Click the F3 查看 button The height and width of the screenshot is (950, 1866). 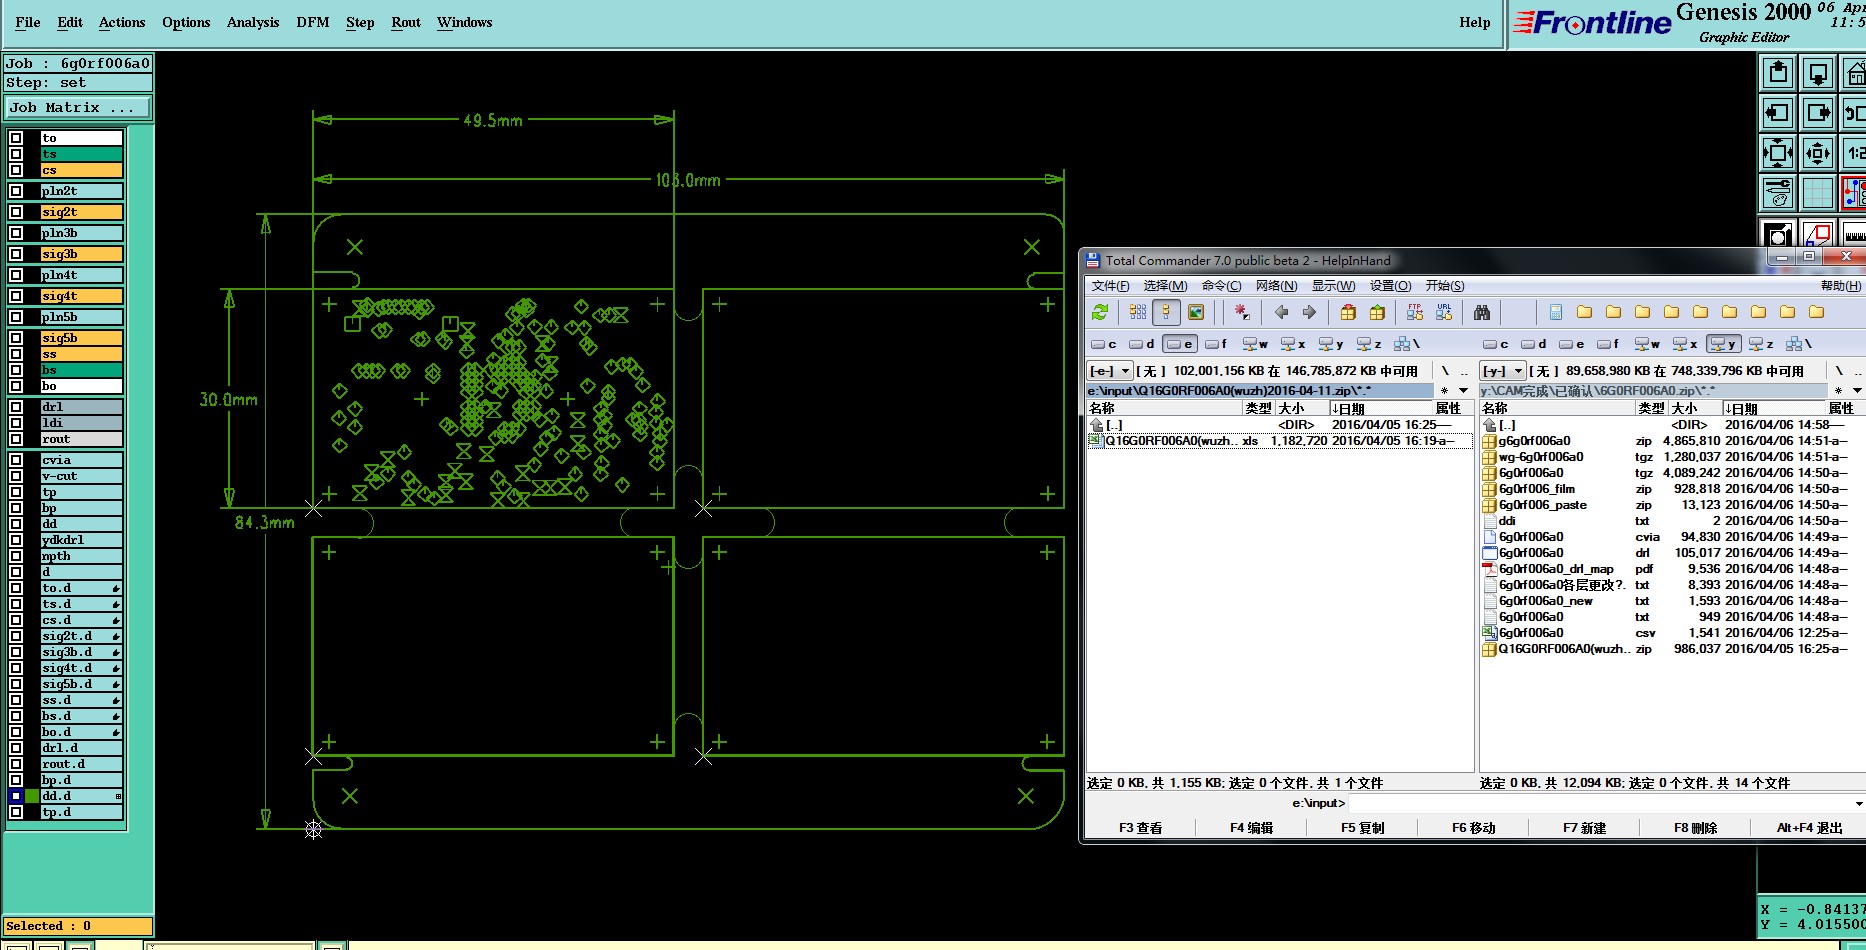(x=1140, y=828)
